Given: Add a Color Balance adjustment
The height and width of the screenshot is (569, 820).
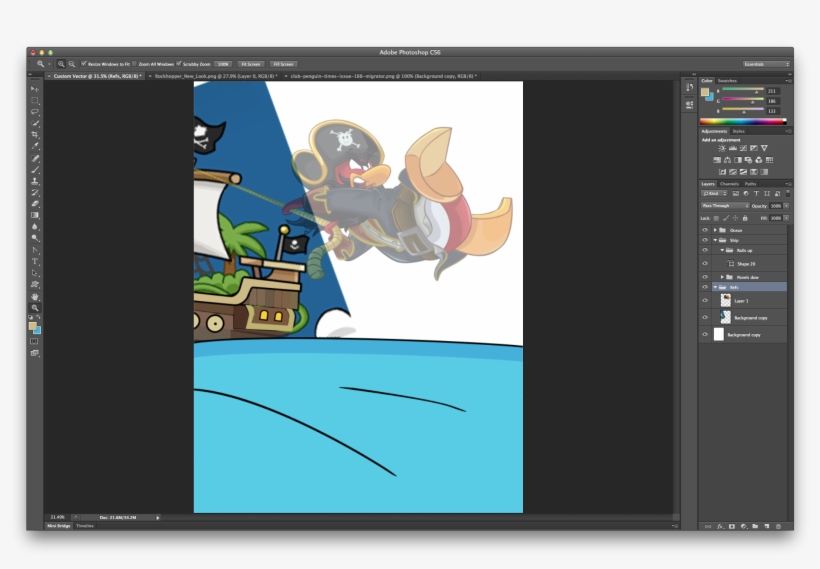Looking at the screenshot, I should coord(727,160).
